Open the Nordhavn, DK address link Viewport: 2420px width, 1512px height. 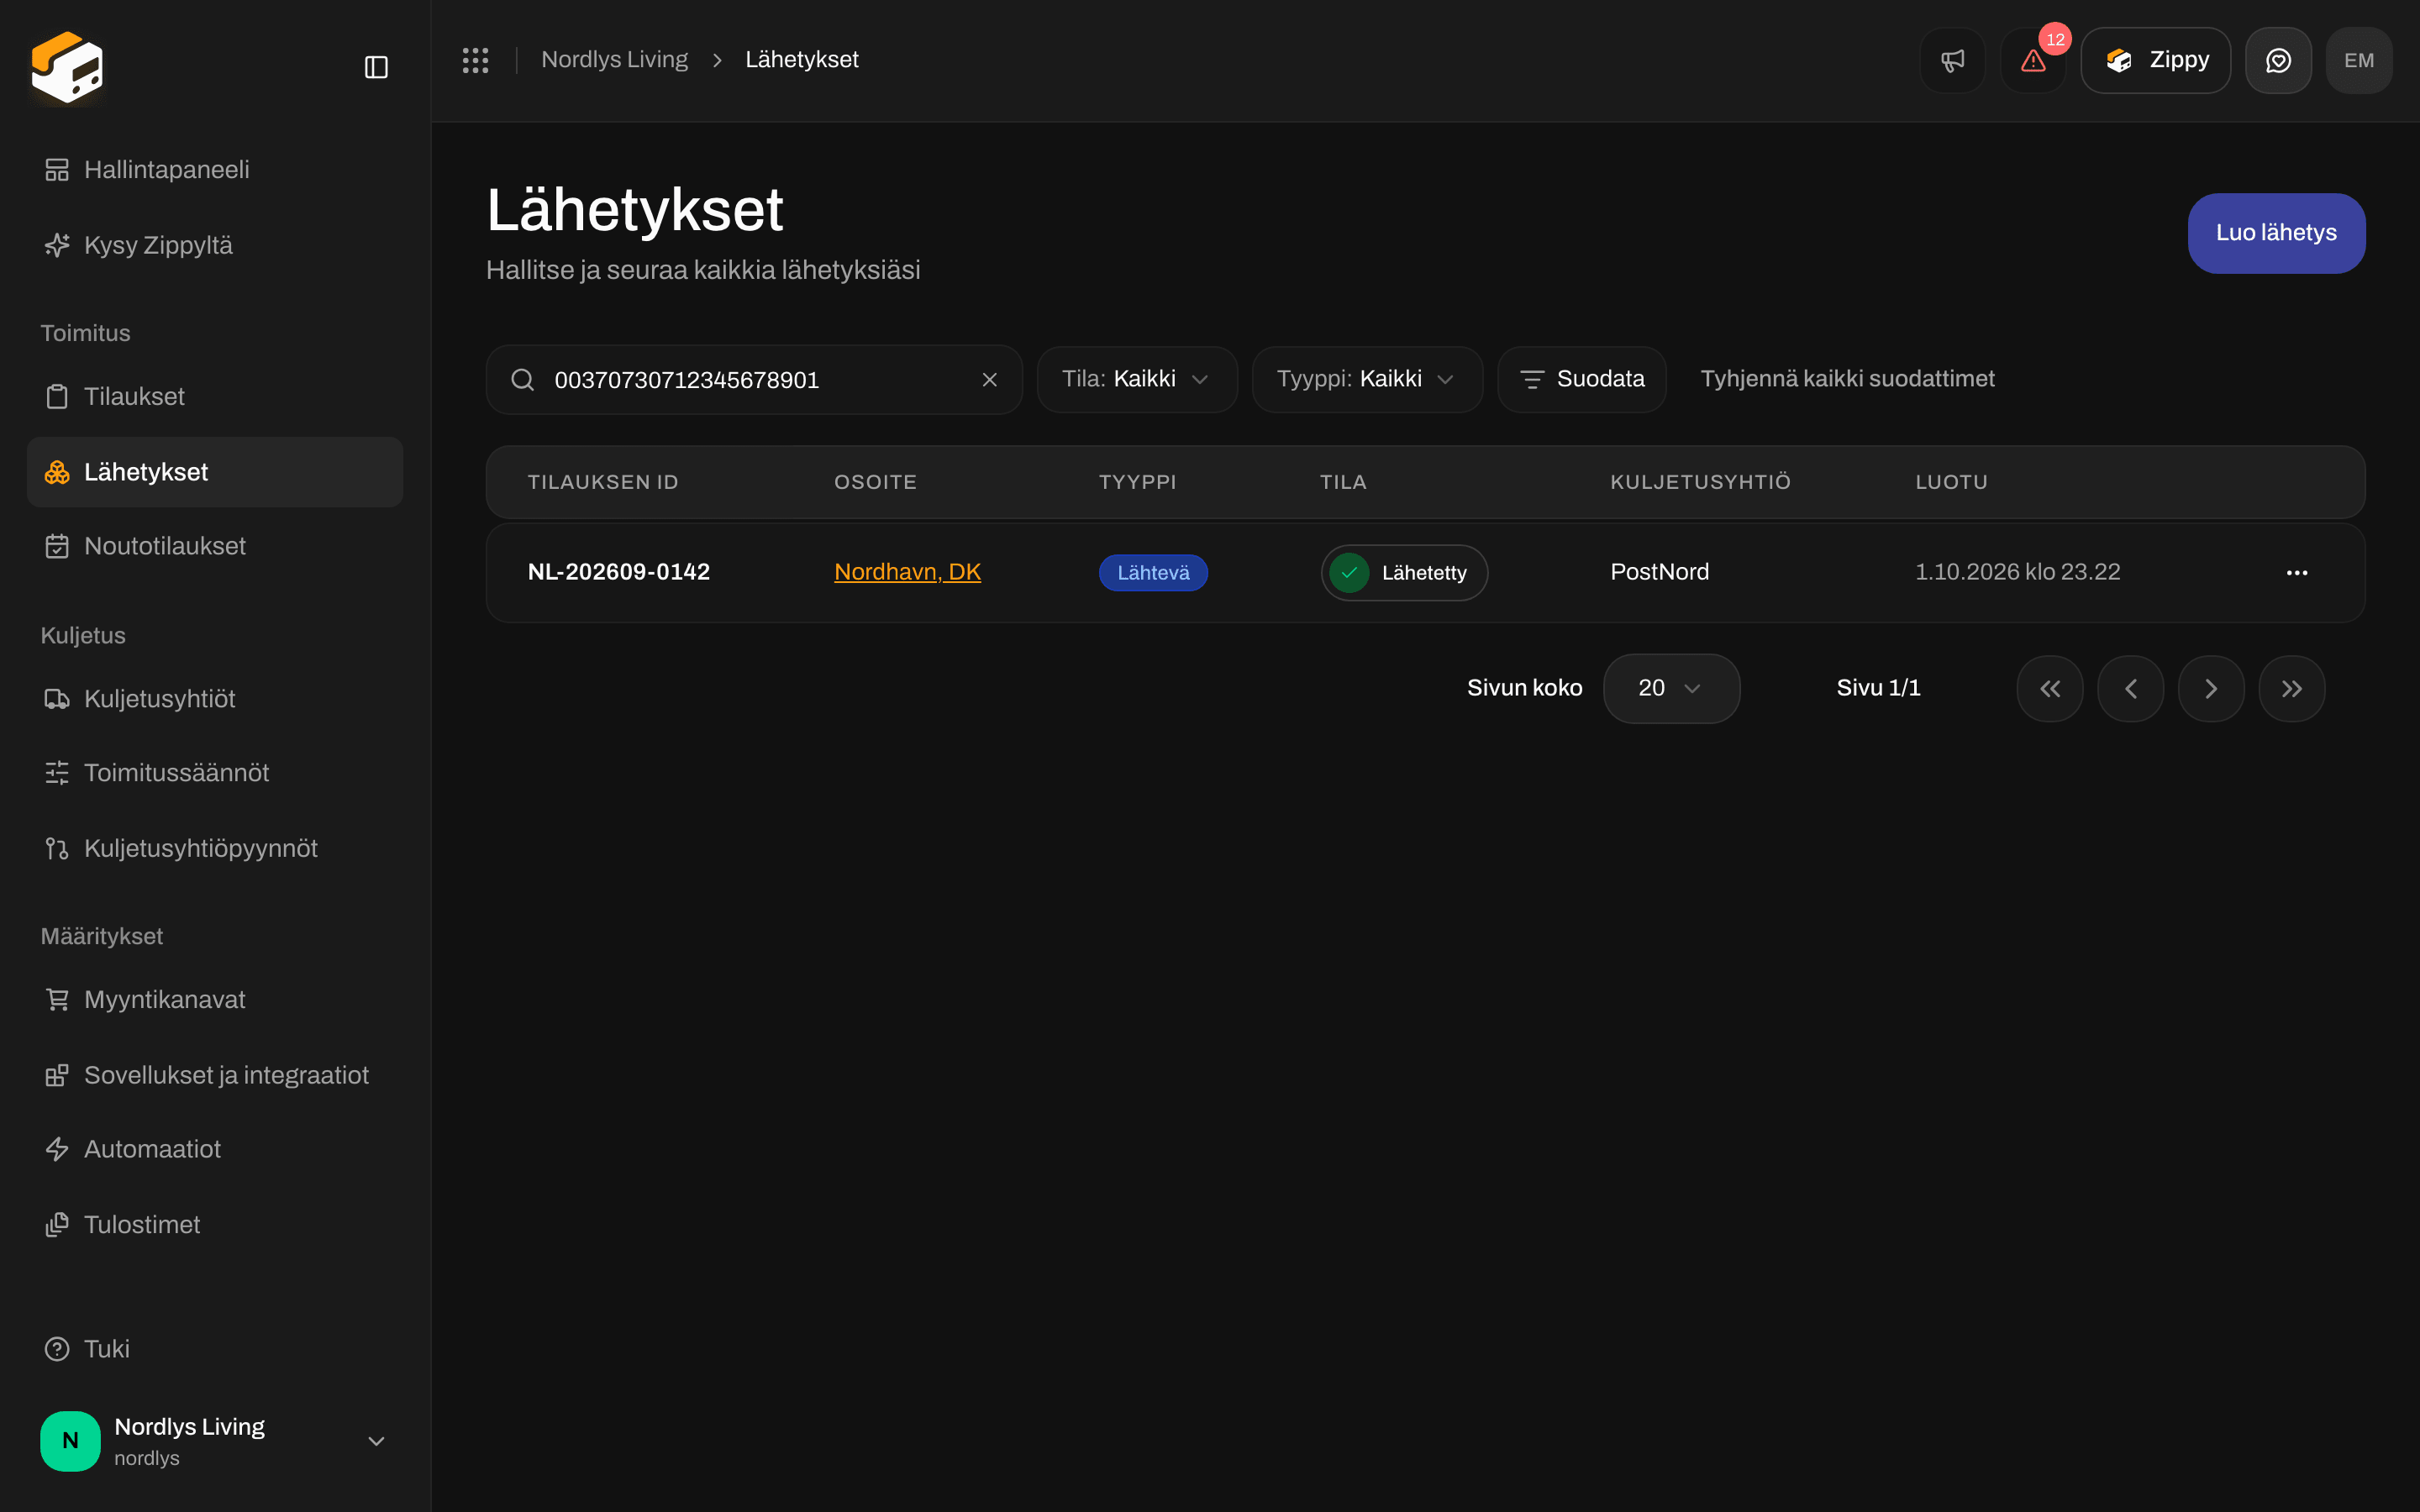(907, 572)
